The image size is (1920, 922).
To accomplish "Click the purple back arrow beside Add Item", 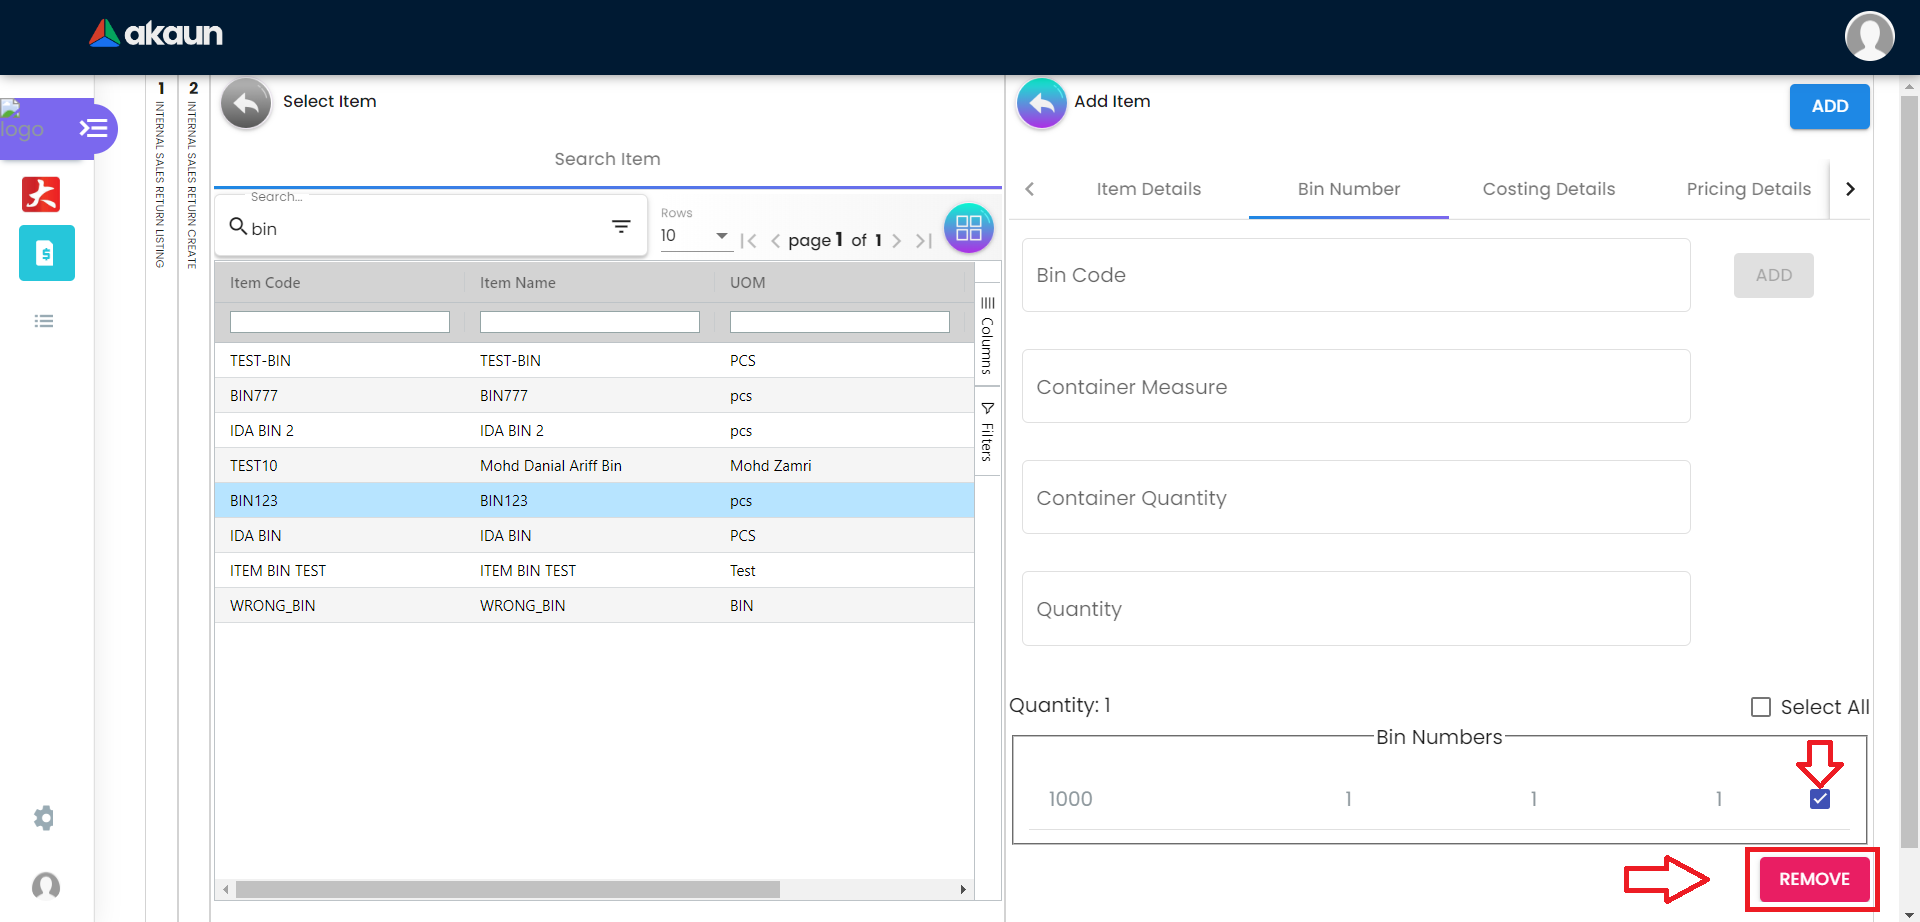I will point(1041,103).
